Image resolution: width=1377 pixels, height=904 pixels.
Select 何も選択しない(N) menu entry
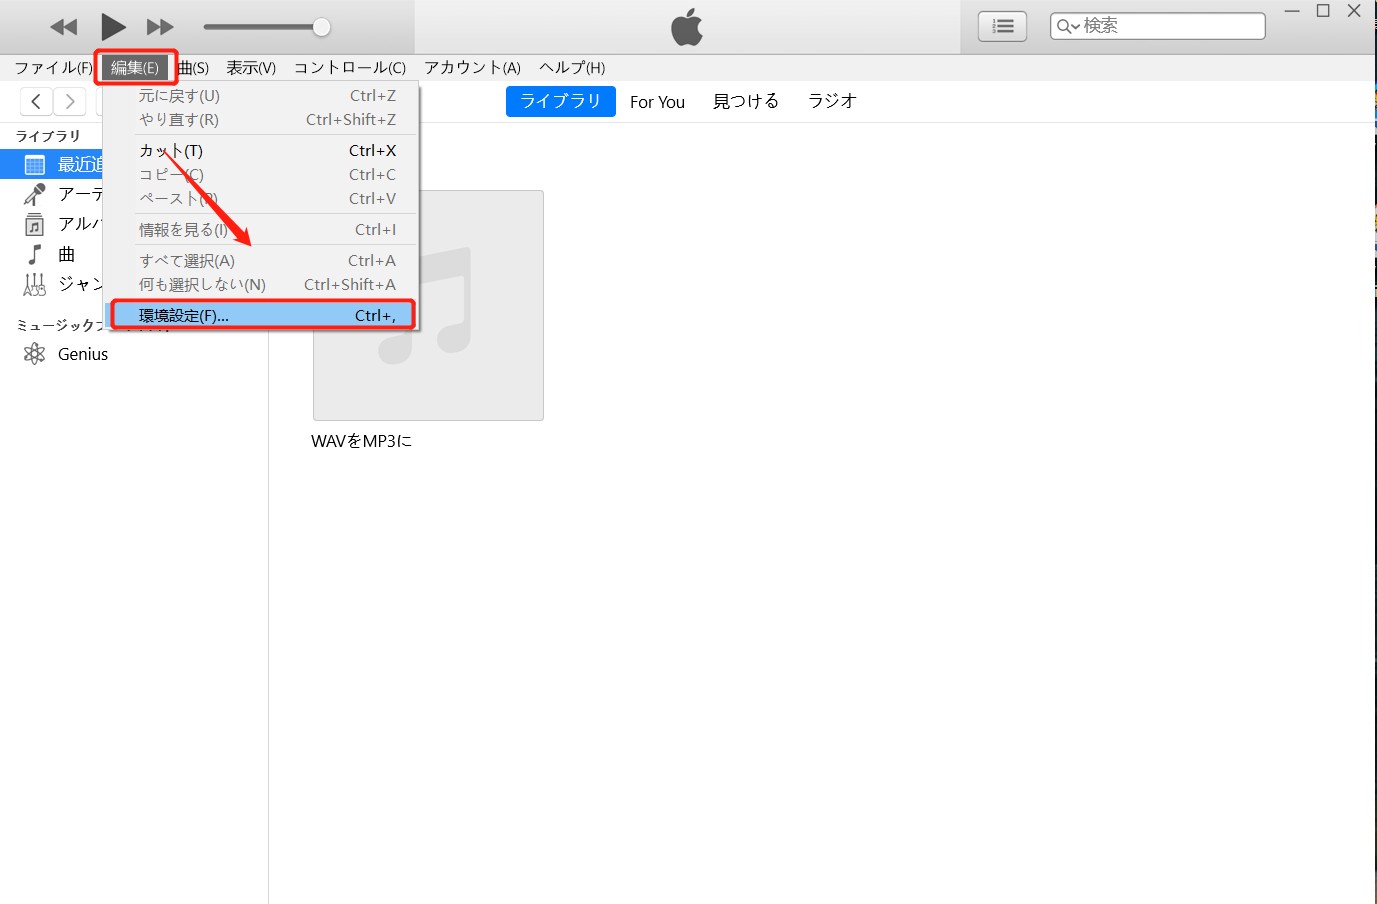[261, 284]
